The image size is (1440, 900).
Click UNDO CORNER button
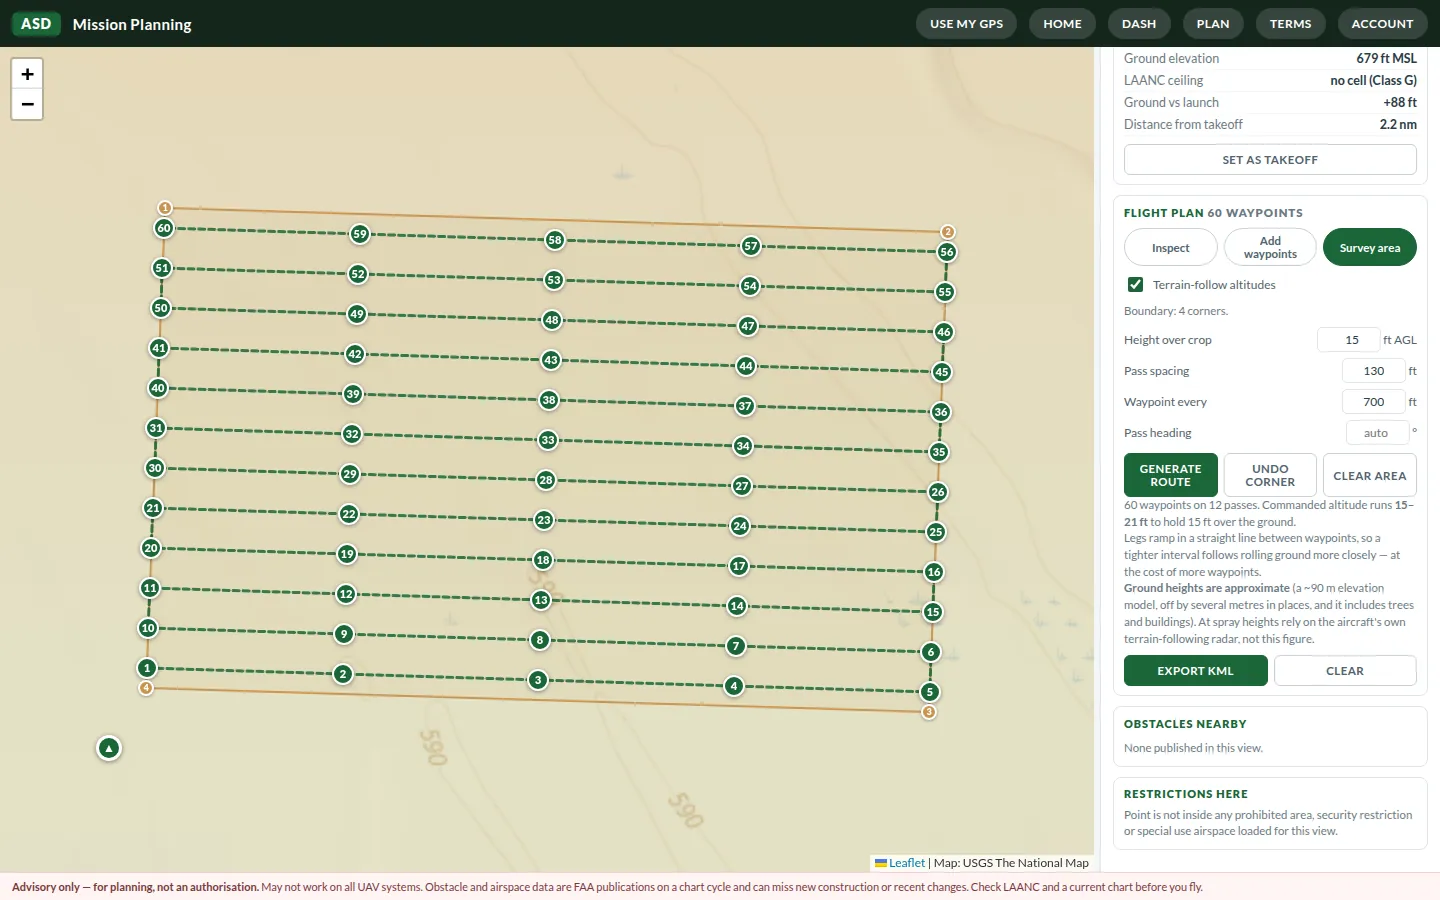[x=1270, y=475]
